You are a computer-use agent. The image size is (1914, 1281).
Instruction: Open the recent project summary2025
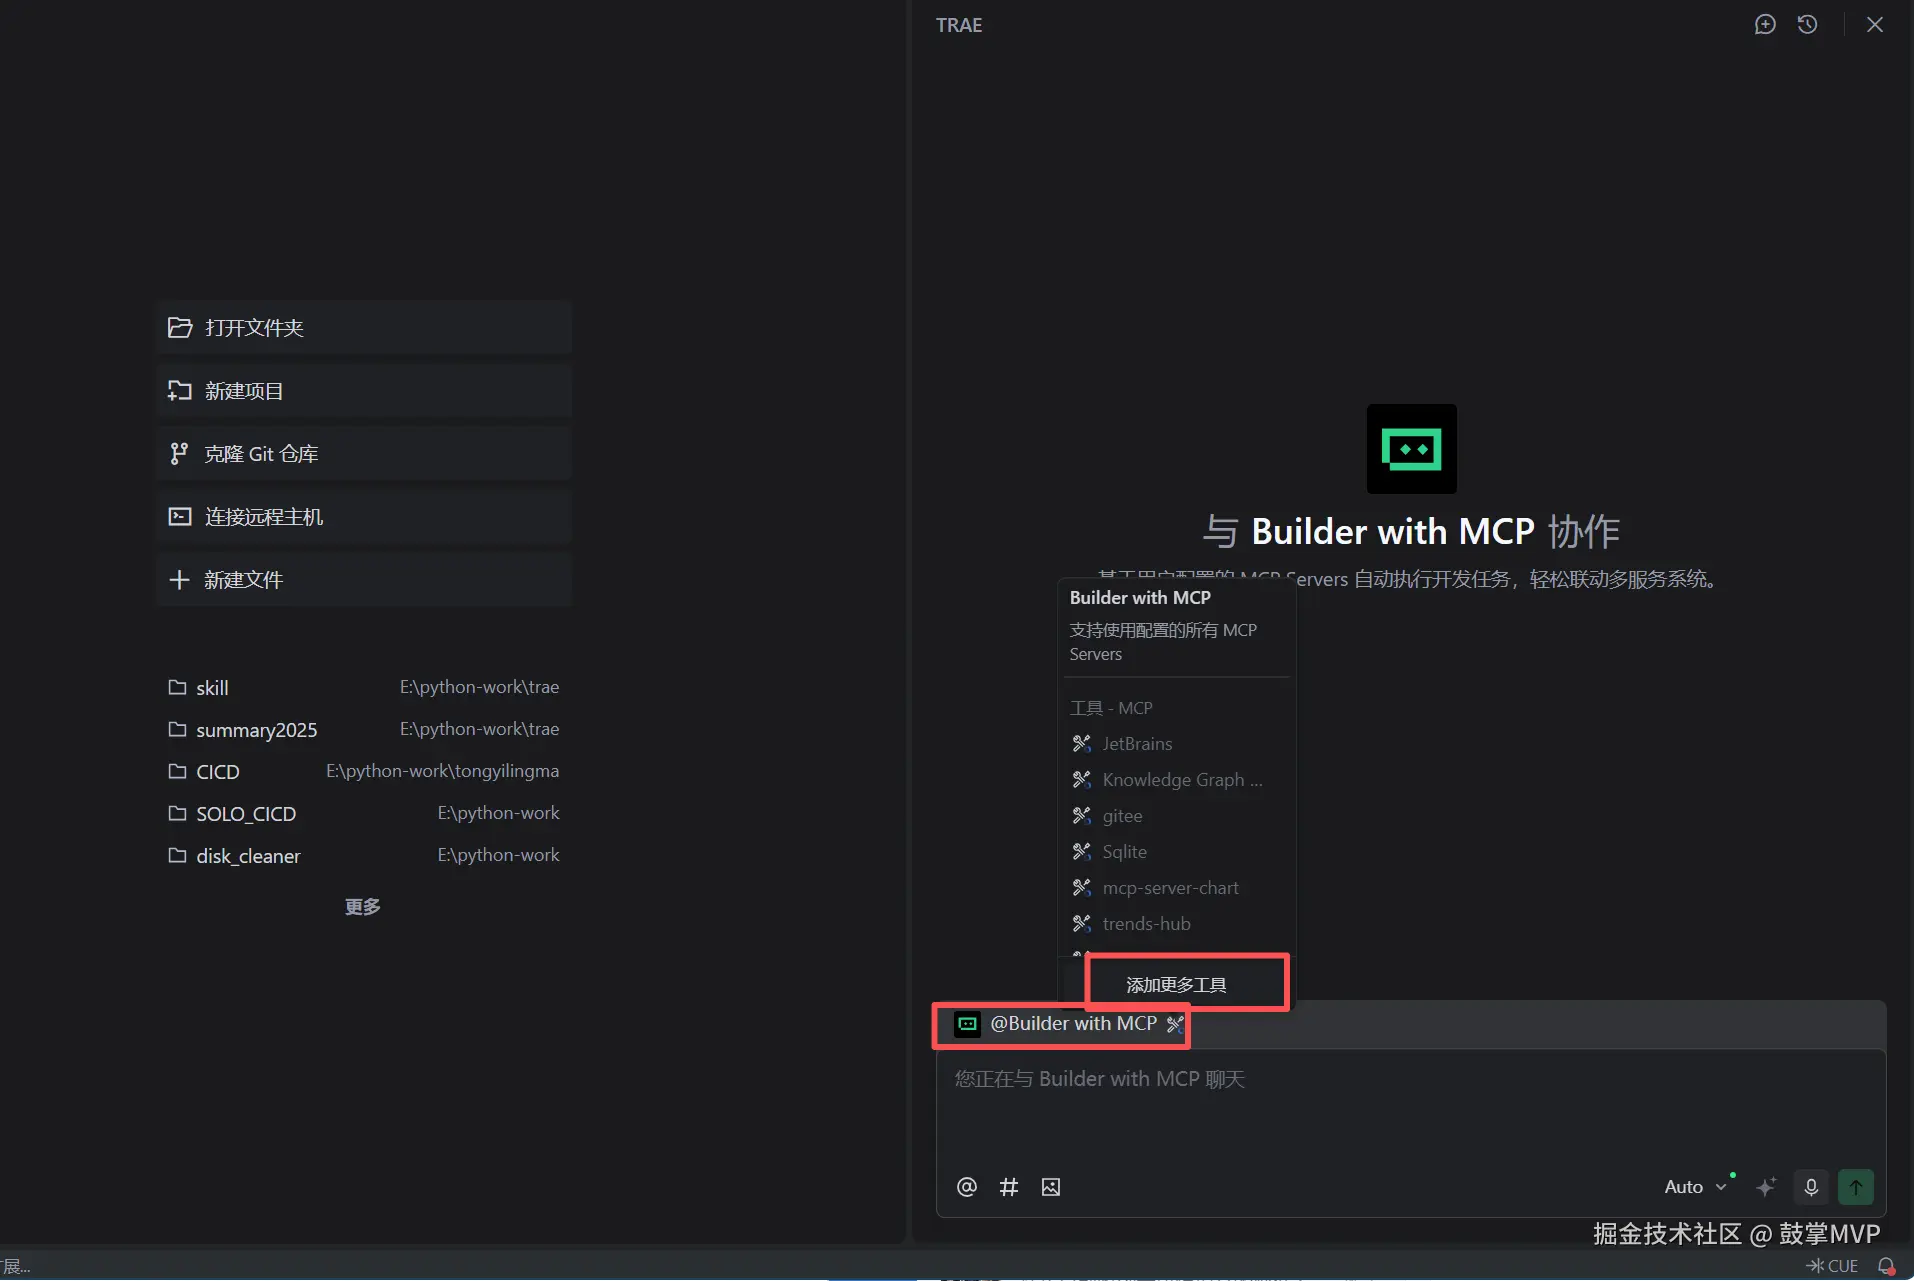click(x=364, y=730)
